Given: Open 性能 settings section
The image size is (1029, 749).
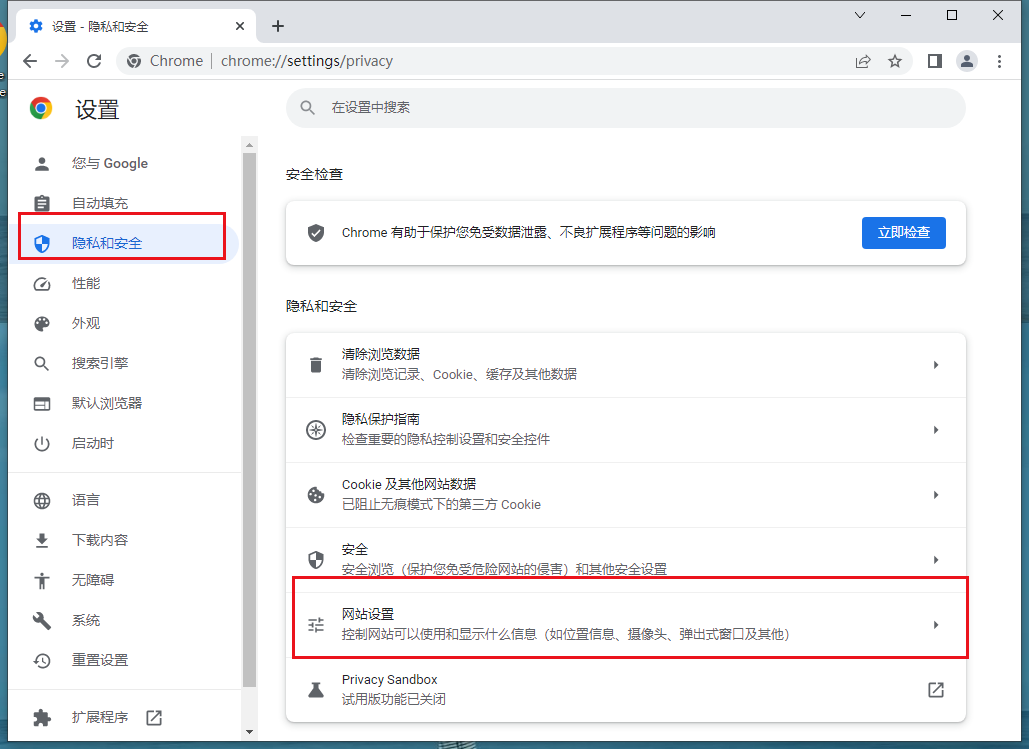Looking at the screenshot, I should [x=125, y=284].
